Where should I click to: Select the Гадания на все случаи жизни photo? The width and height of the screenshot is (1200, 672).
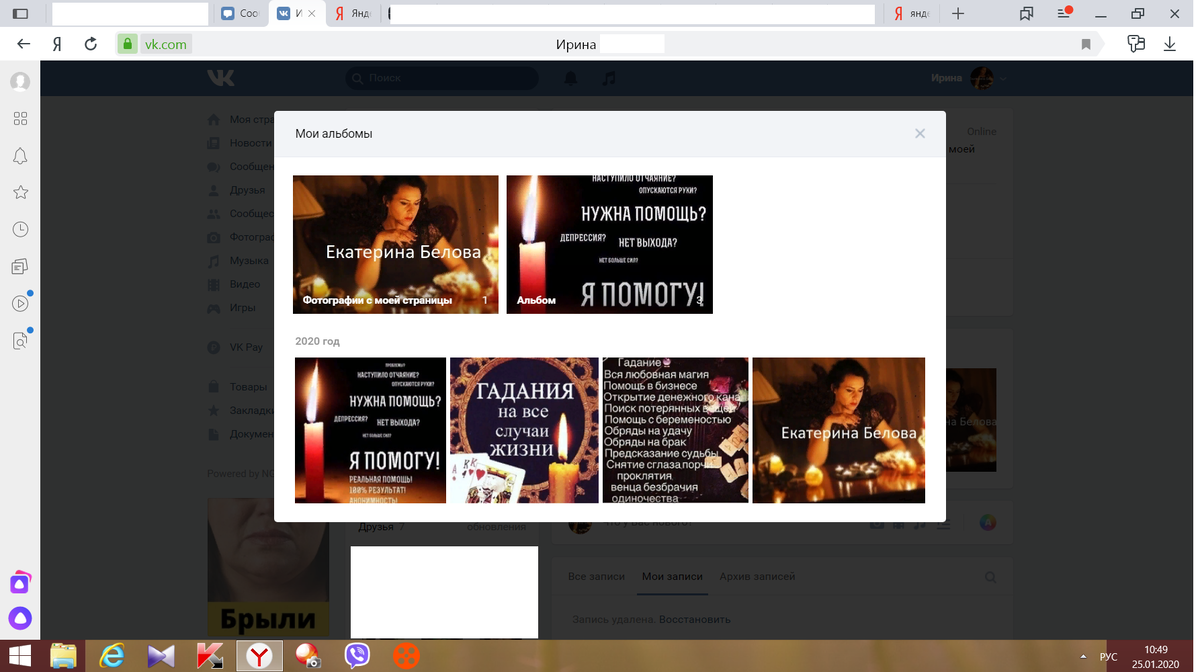coord(524,430)
